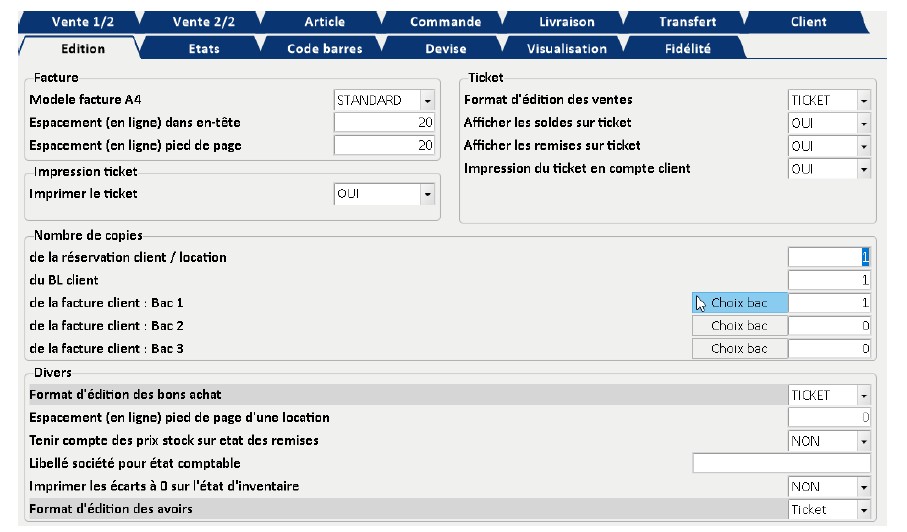Switch to the Vente 1/2 tab
The height and width of the screenshot is (532, 907).
pos(83,22)
